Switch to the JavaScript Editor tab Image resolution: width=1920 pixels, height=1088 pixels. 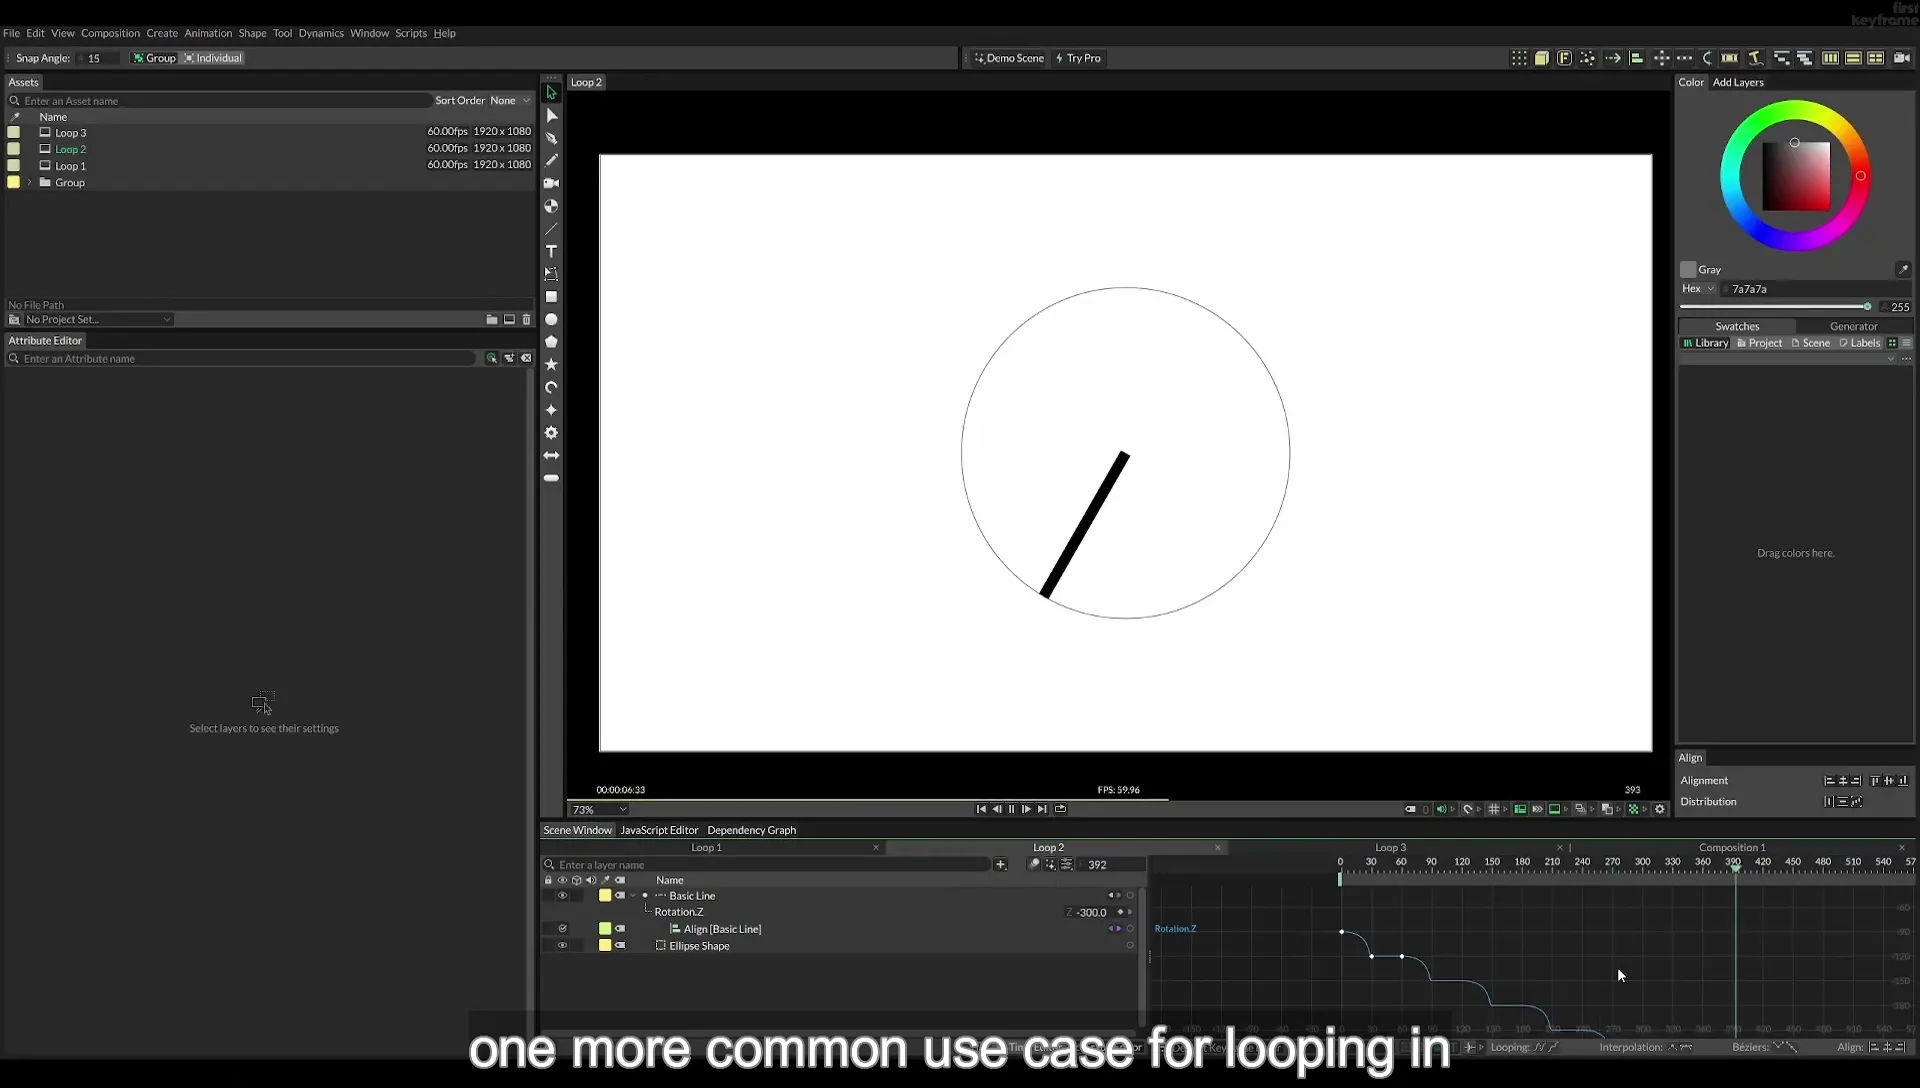point(659,830)
